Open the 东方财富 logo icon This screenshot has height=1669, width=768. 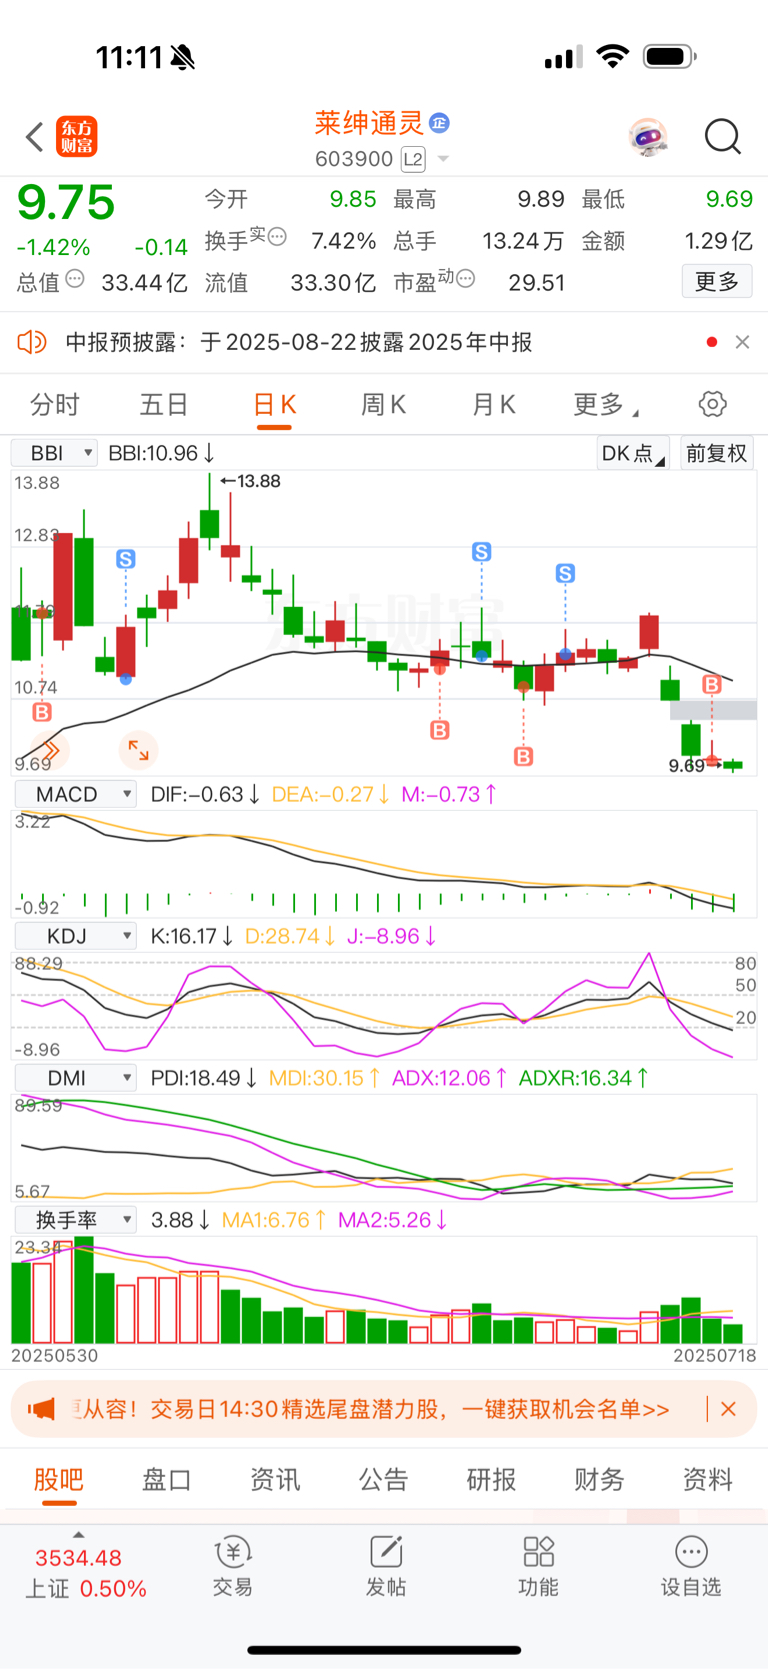click(x=77, y=137)
